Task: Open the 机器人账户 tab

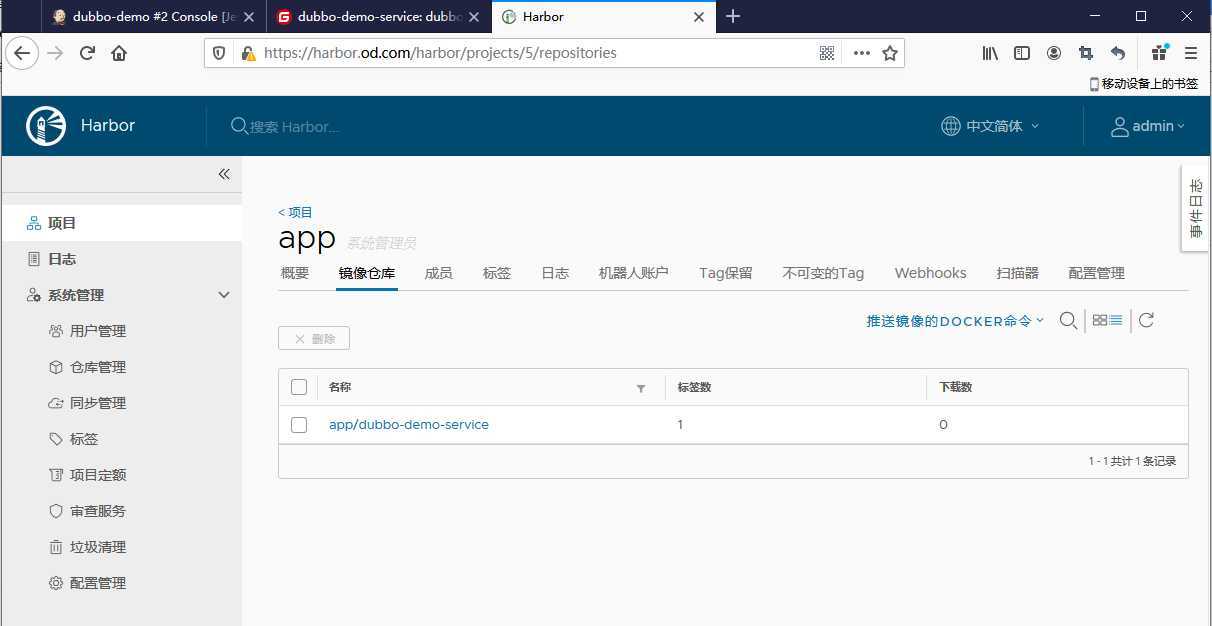Action: coord(634,273)
